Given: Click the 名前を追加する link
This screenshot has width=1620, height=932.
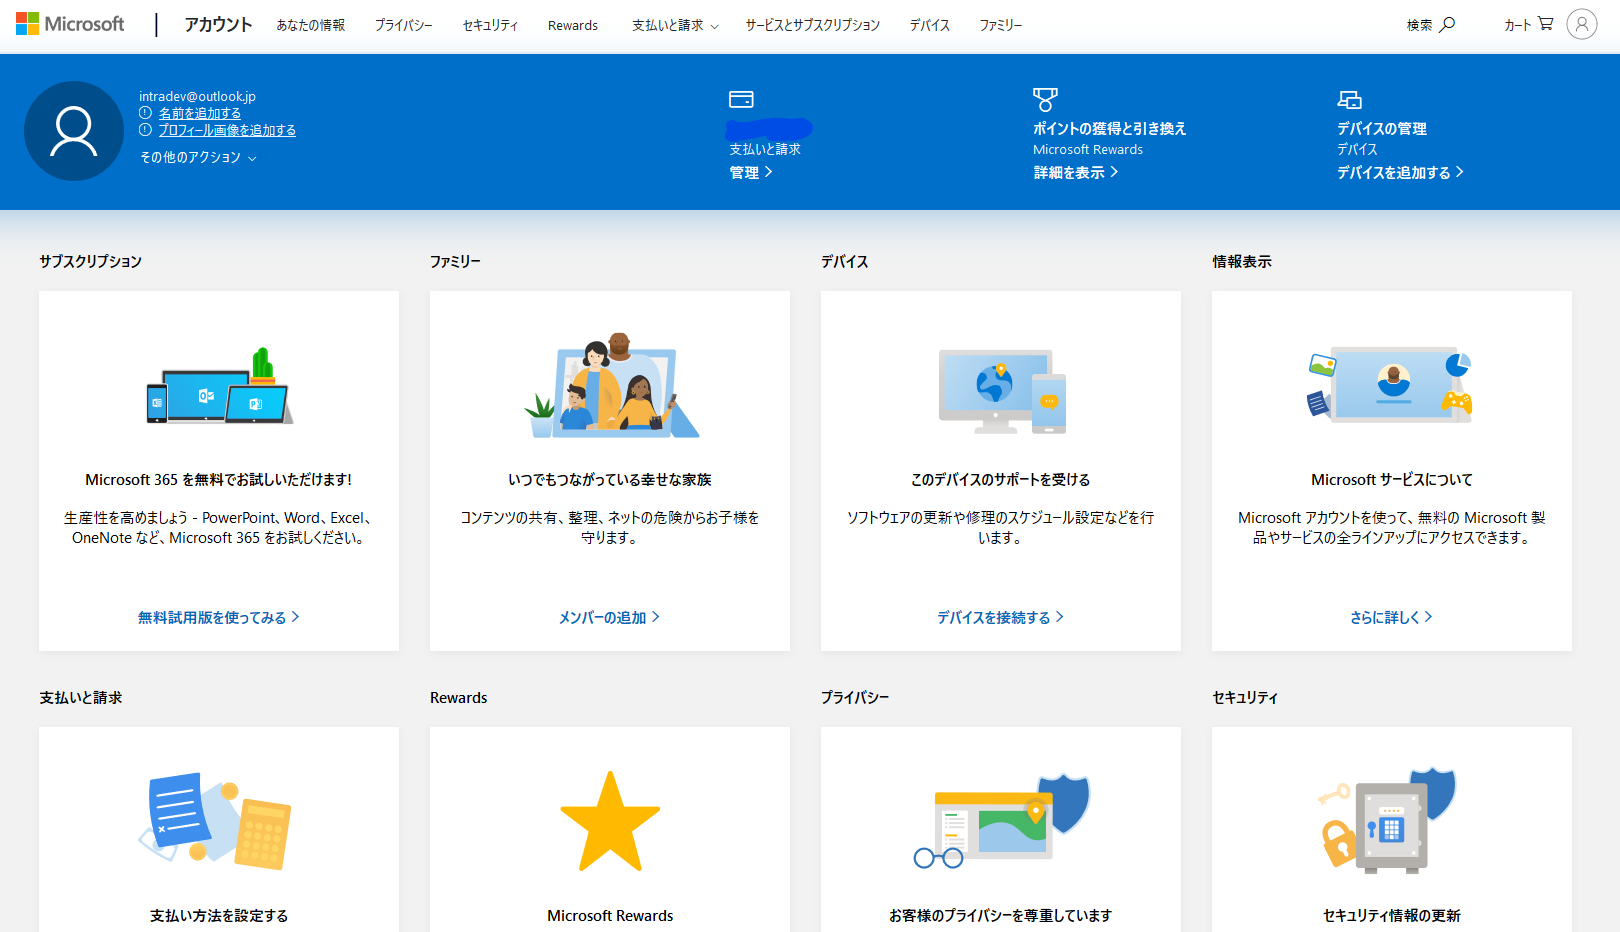Looking at the screenshot, I should point(200,113).
